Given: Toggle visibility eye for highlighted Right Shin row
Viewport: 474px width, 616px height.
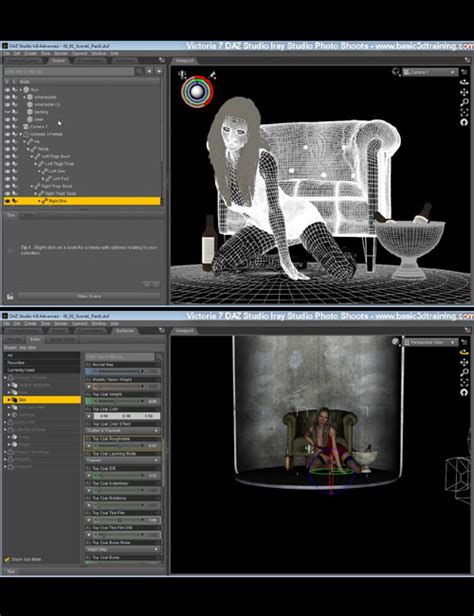Looking at the screenshot, I should coord(7,201).
